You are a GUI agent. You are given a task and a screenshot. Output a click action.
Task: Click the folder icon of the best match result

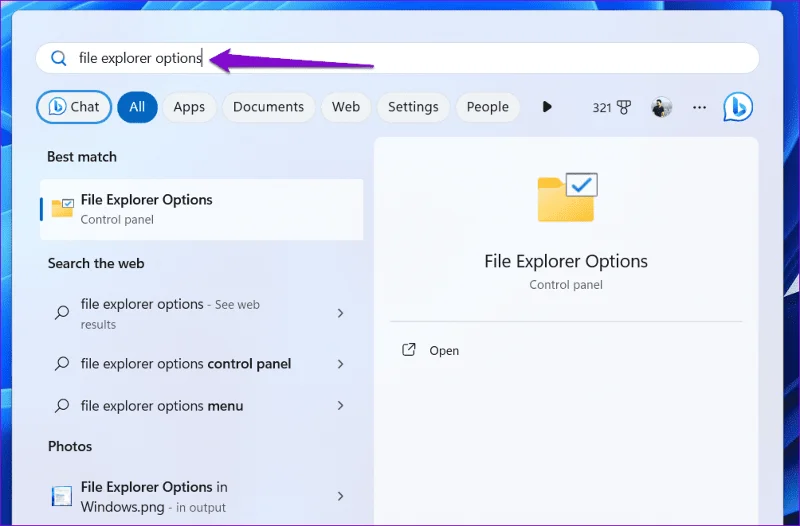(62, 208)
